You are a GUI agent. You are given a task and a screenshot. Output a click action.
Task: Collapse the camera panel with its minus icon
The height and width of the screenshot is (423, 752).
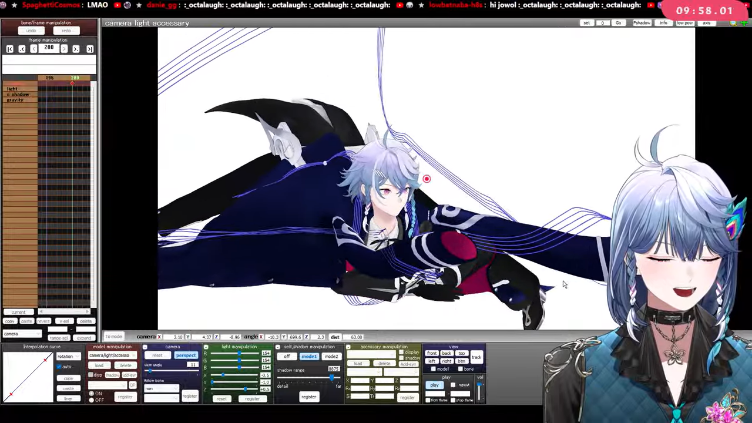click(145, 347)
